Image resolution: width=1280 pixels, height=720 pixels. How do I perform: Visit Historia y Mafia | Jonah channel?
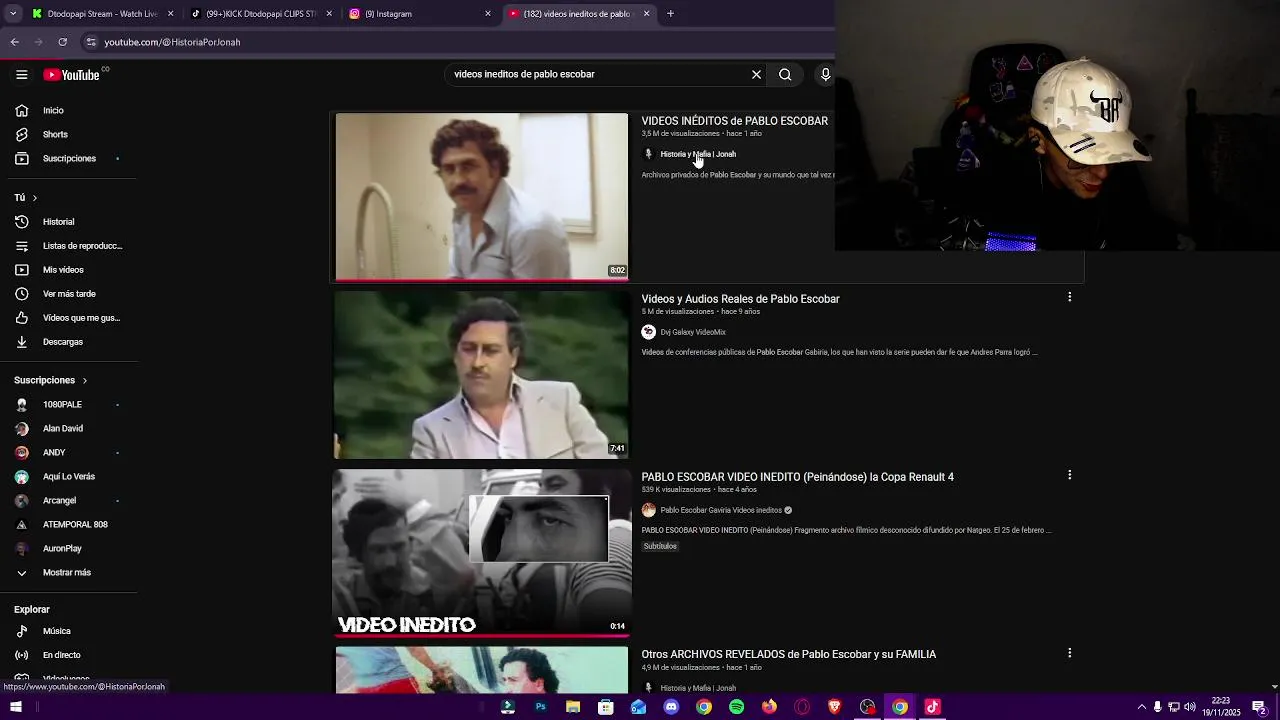[x=698, y=154]
